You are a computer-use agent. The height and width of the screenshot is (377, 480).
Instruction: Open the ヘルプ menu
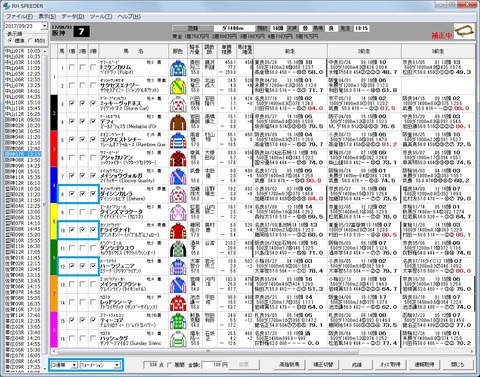coord(129,16)
